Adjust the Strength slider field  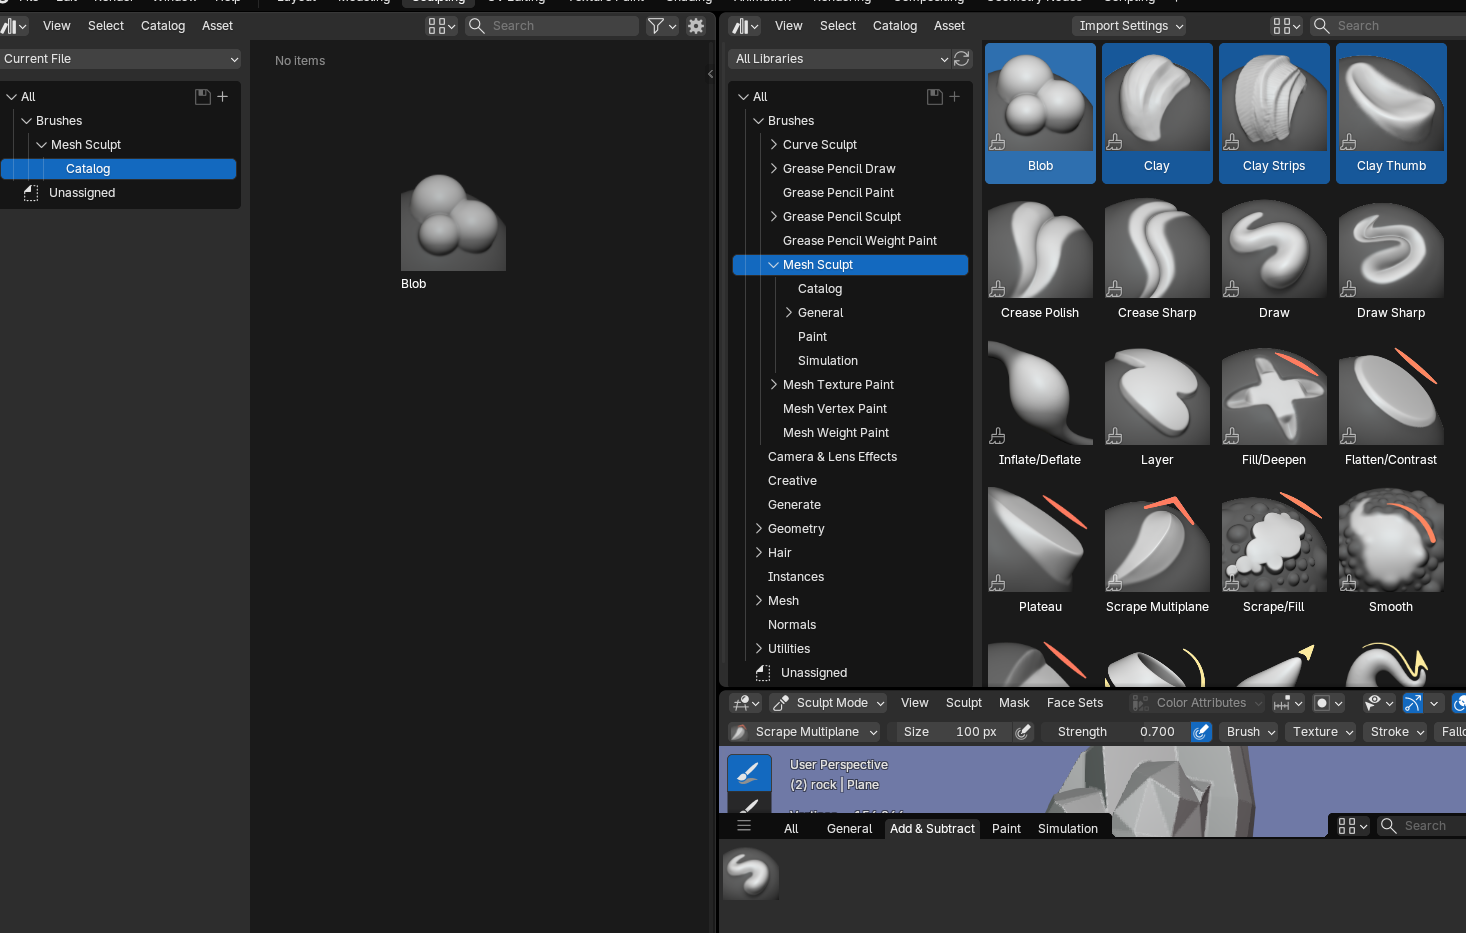[x=1116, y=732]
